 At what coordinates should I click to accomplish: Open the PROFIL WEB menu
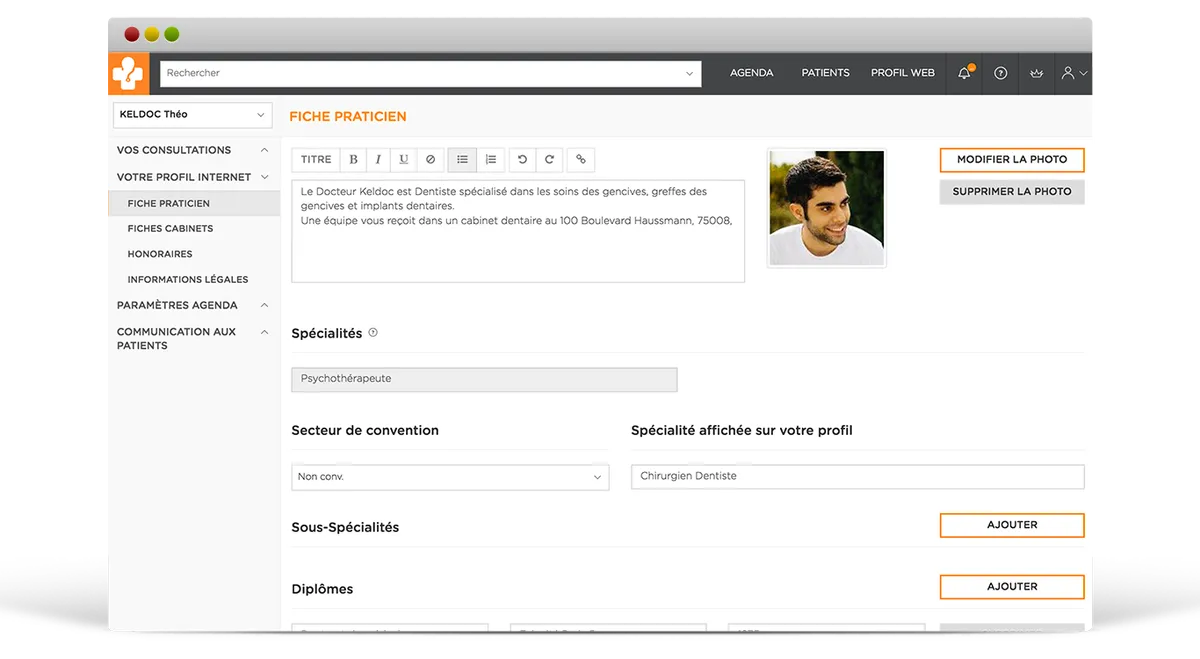(903, 73)
